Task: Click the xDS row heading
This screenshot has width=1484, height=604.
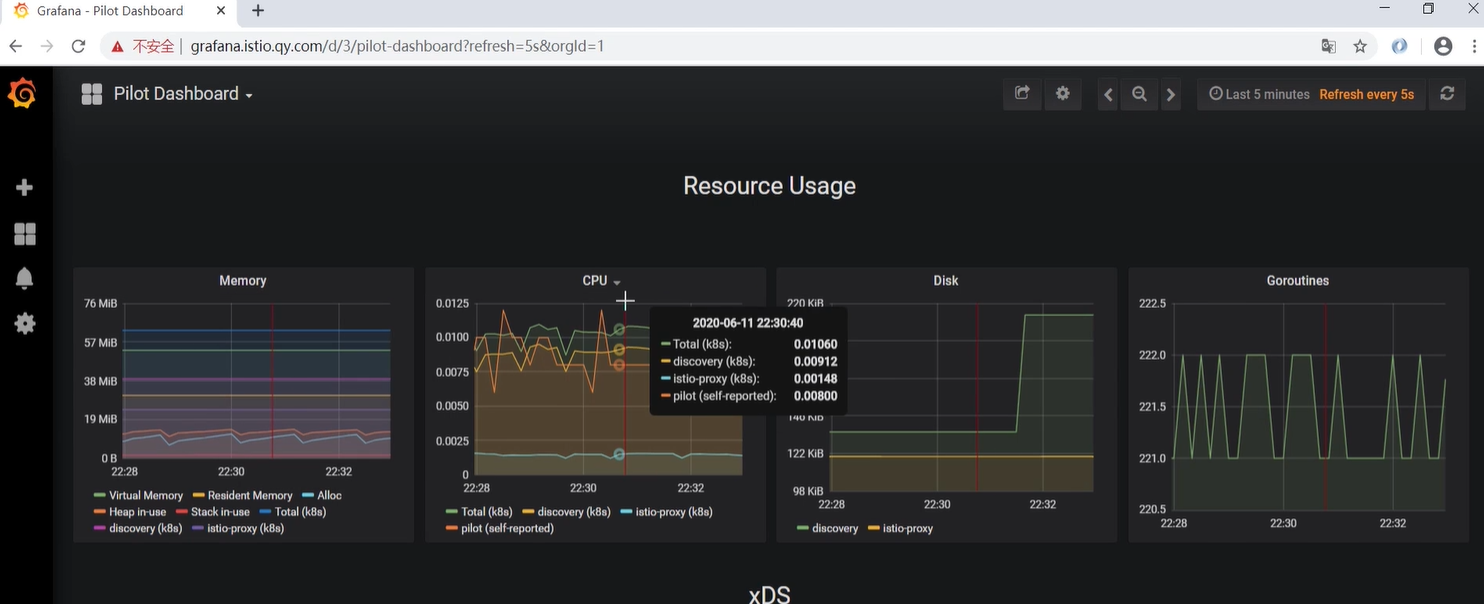Action: tap(769, 594)
